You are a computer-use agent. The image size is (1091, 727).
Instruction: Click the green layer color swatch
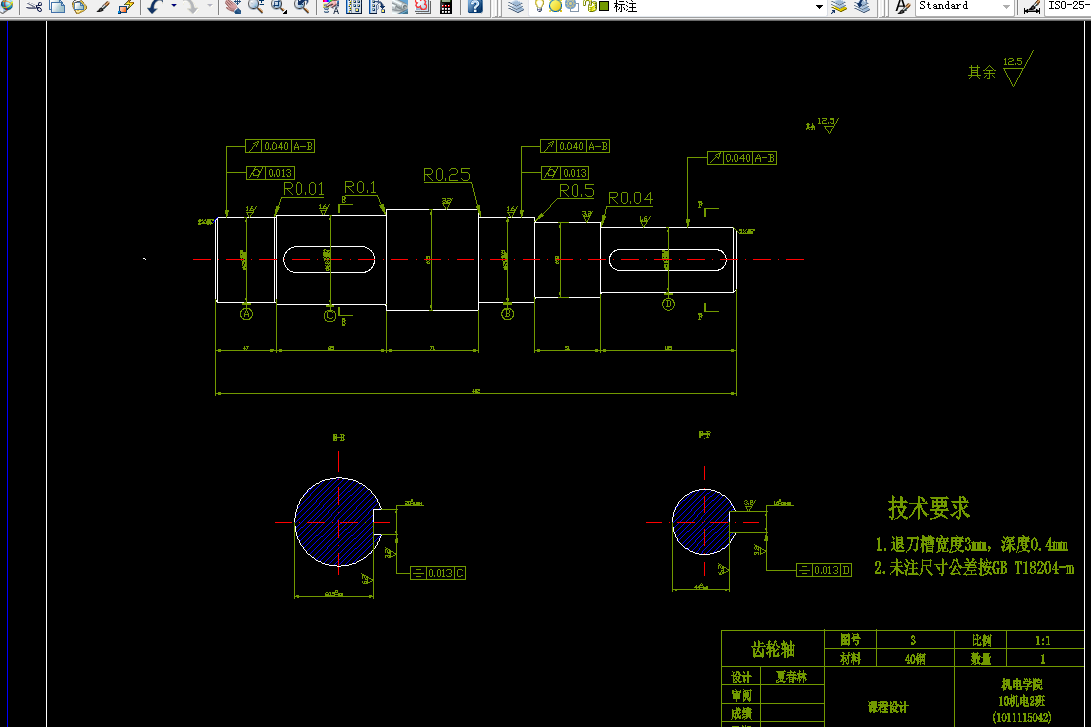coord(604,6)
